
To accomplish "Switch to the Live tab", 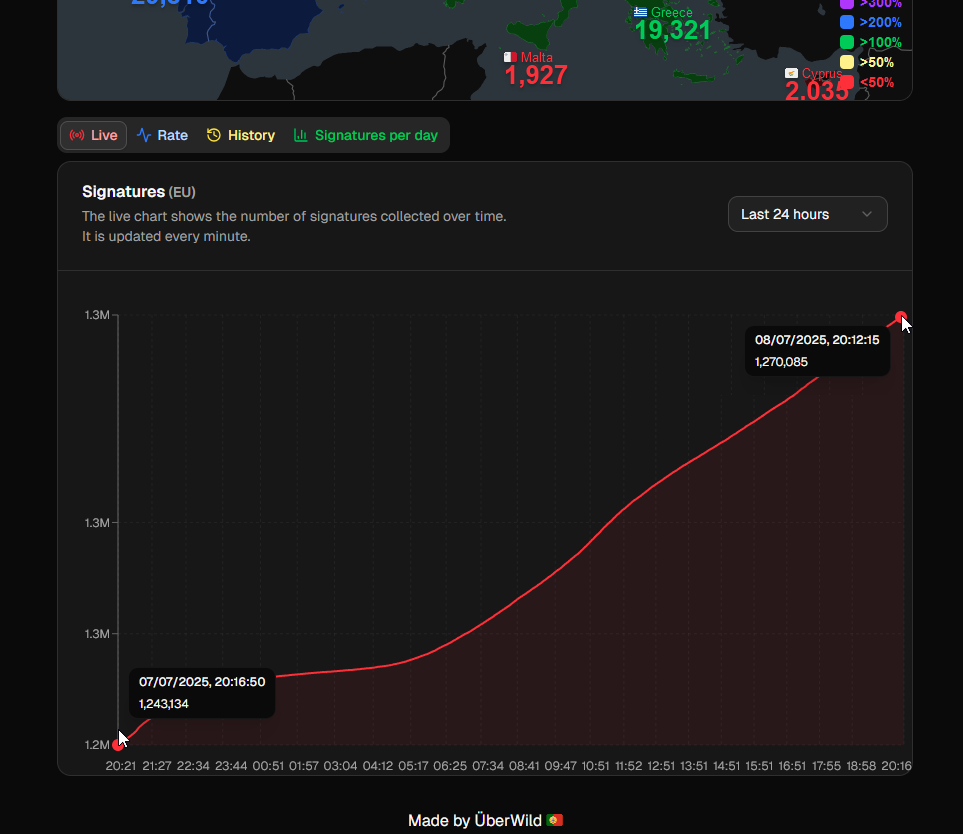I will pyautogui.click(x=93, y=135).
